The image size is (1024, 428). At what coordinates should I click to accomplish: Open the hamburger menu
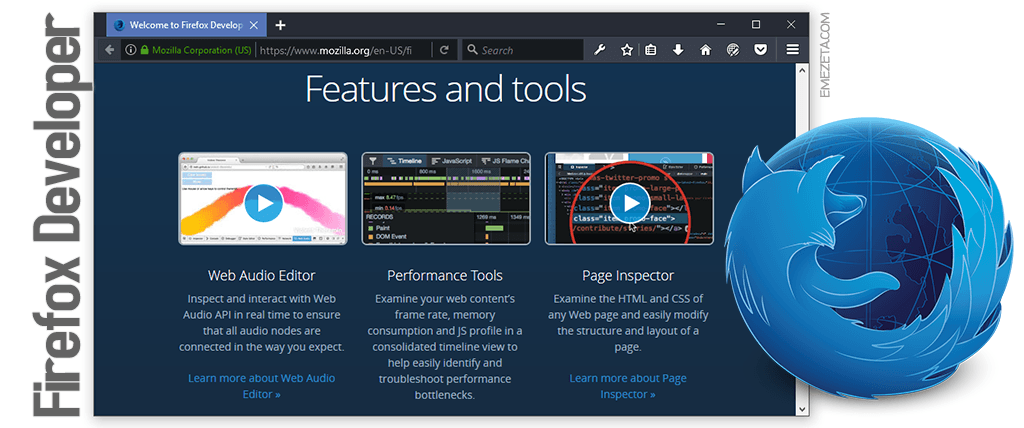point(793,50)
